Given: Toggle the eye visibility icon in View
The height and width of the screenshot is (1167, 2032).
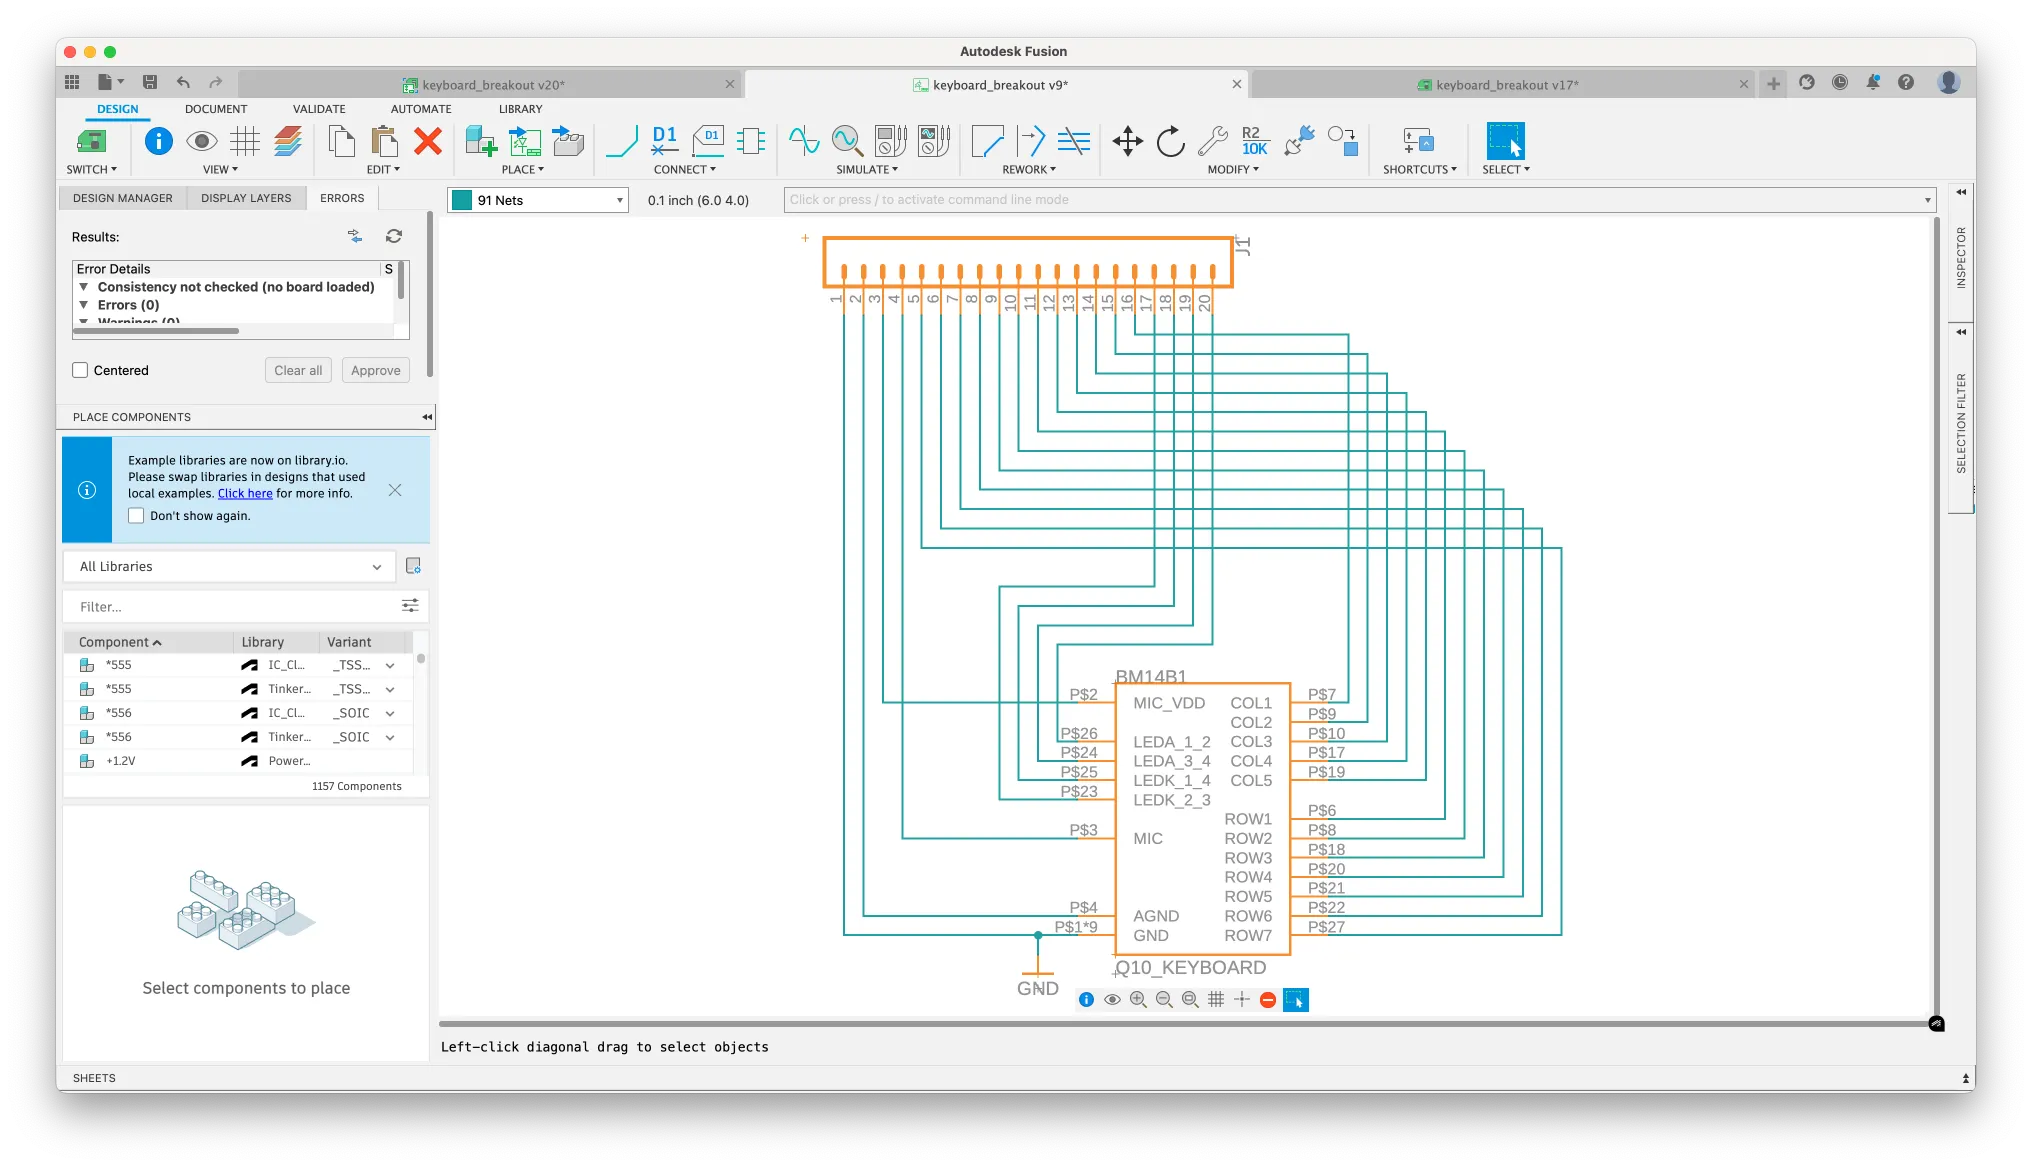Looking at the screenshot, I should [x=202, y=141].
